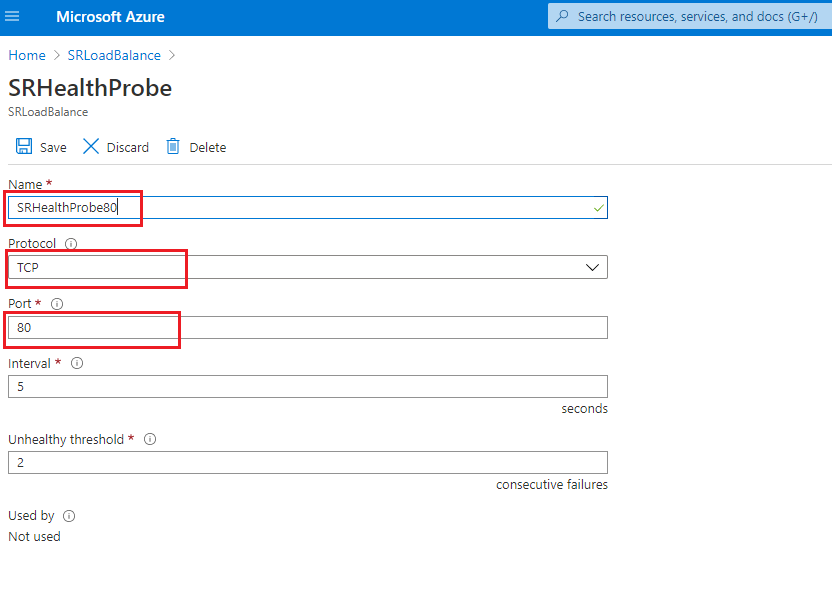Click the Protocol info icon

[x=71, y=244]
